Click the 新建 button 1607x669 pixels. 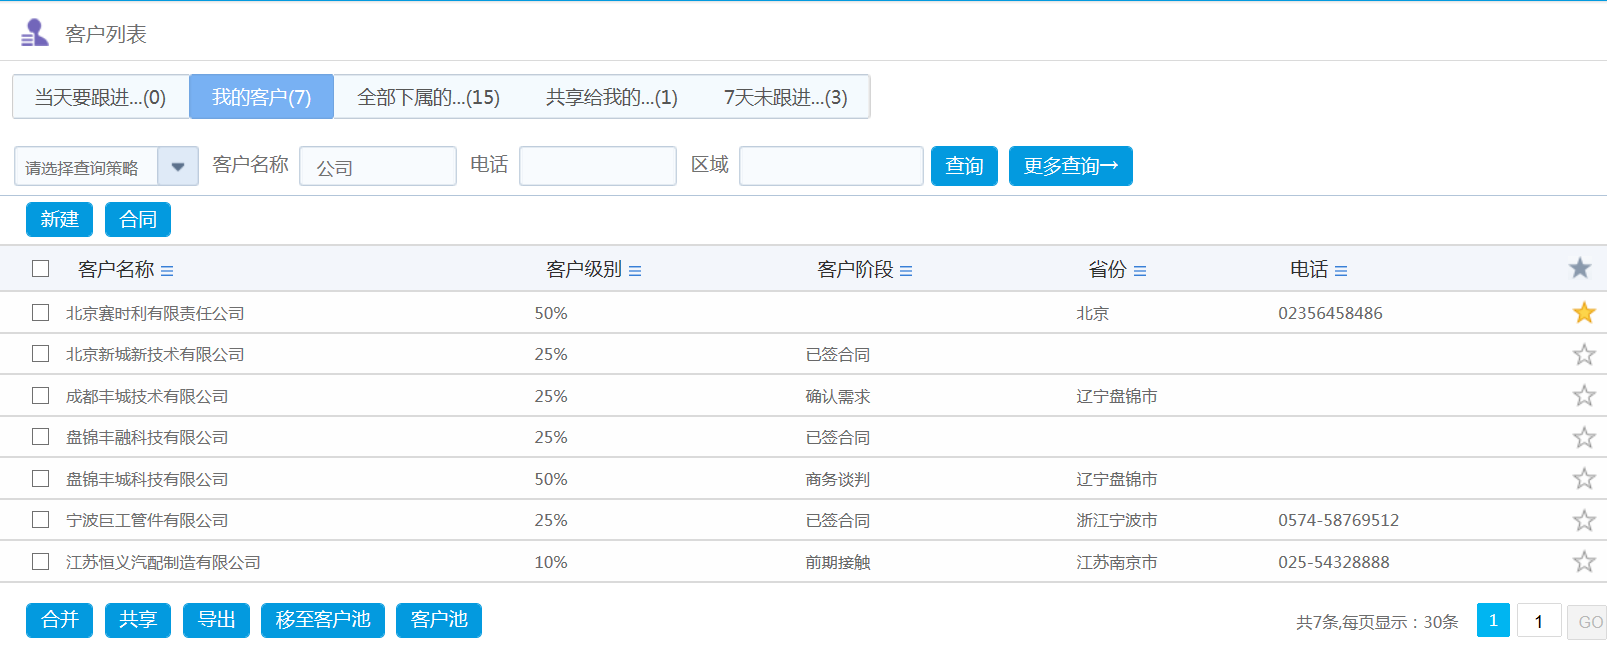click(x=59, y=219)
